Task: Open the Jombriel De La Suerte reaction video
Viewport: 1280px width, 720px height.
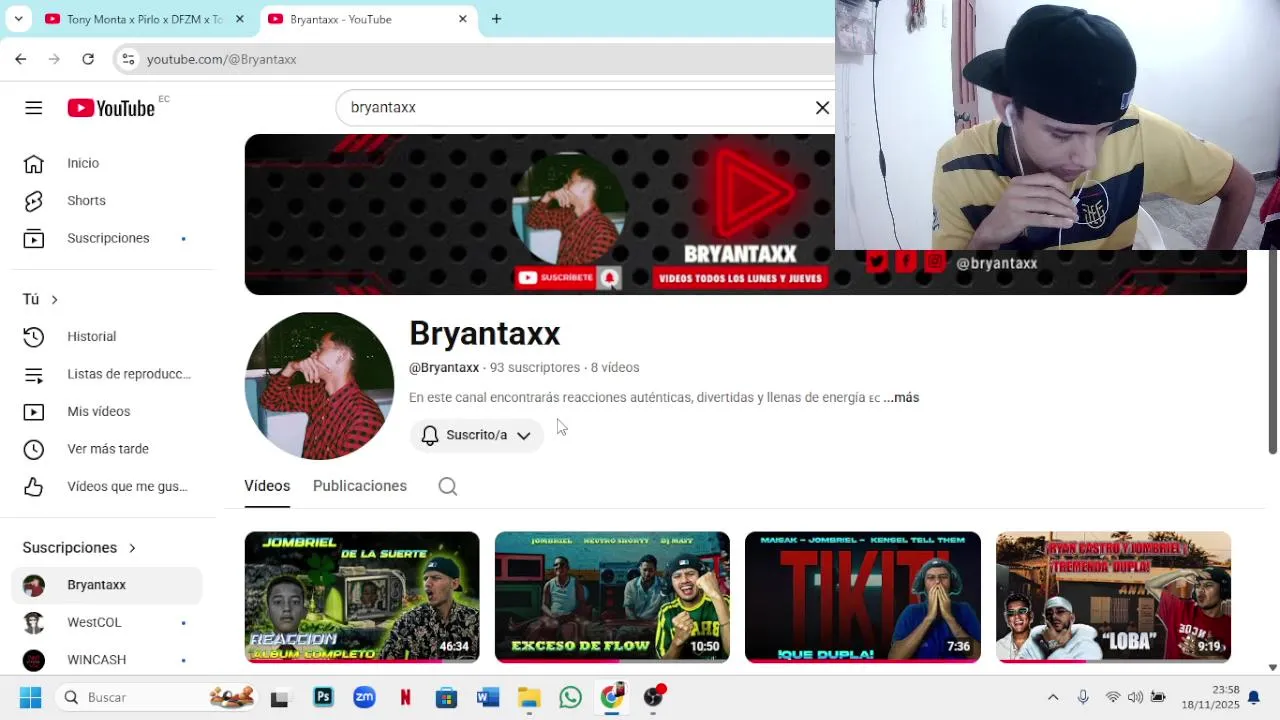Action: [x=362, y=597]
